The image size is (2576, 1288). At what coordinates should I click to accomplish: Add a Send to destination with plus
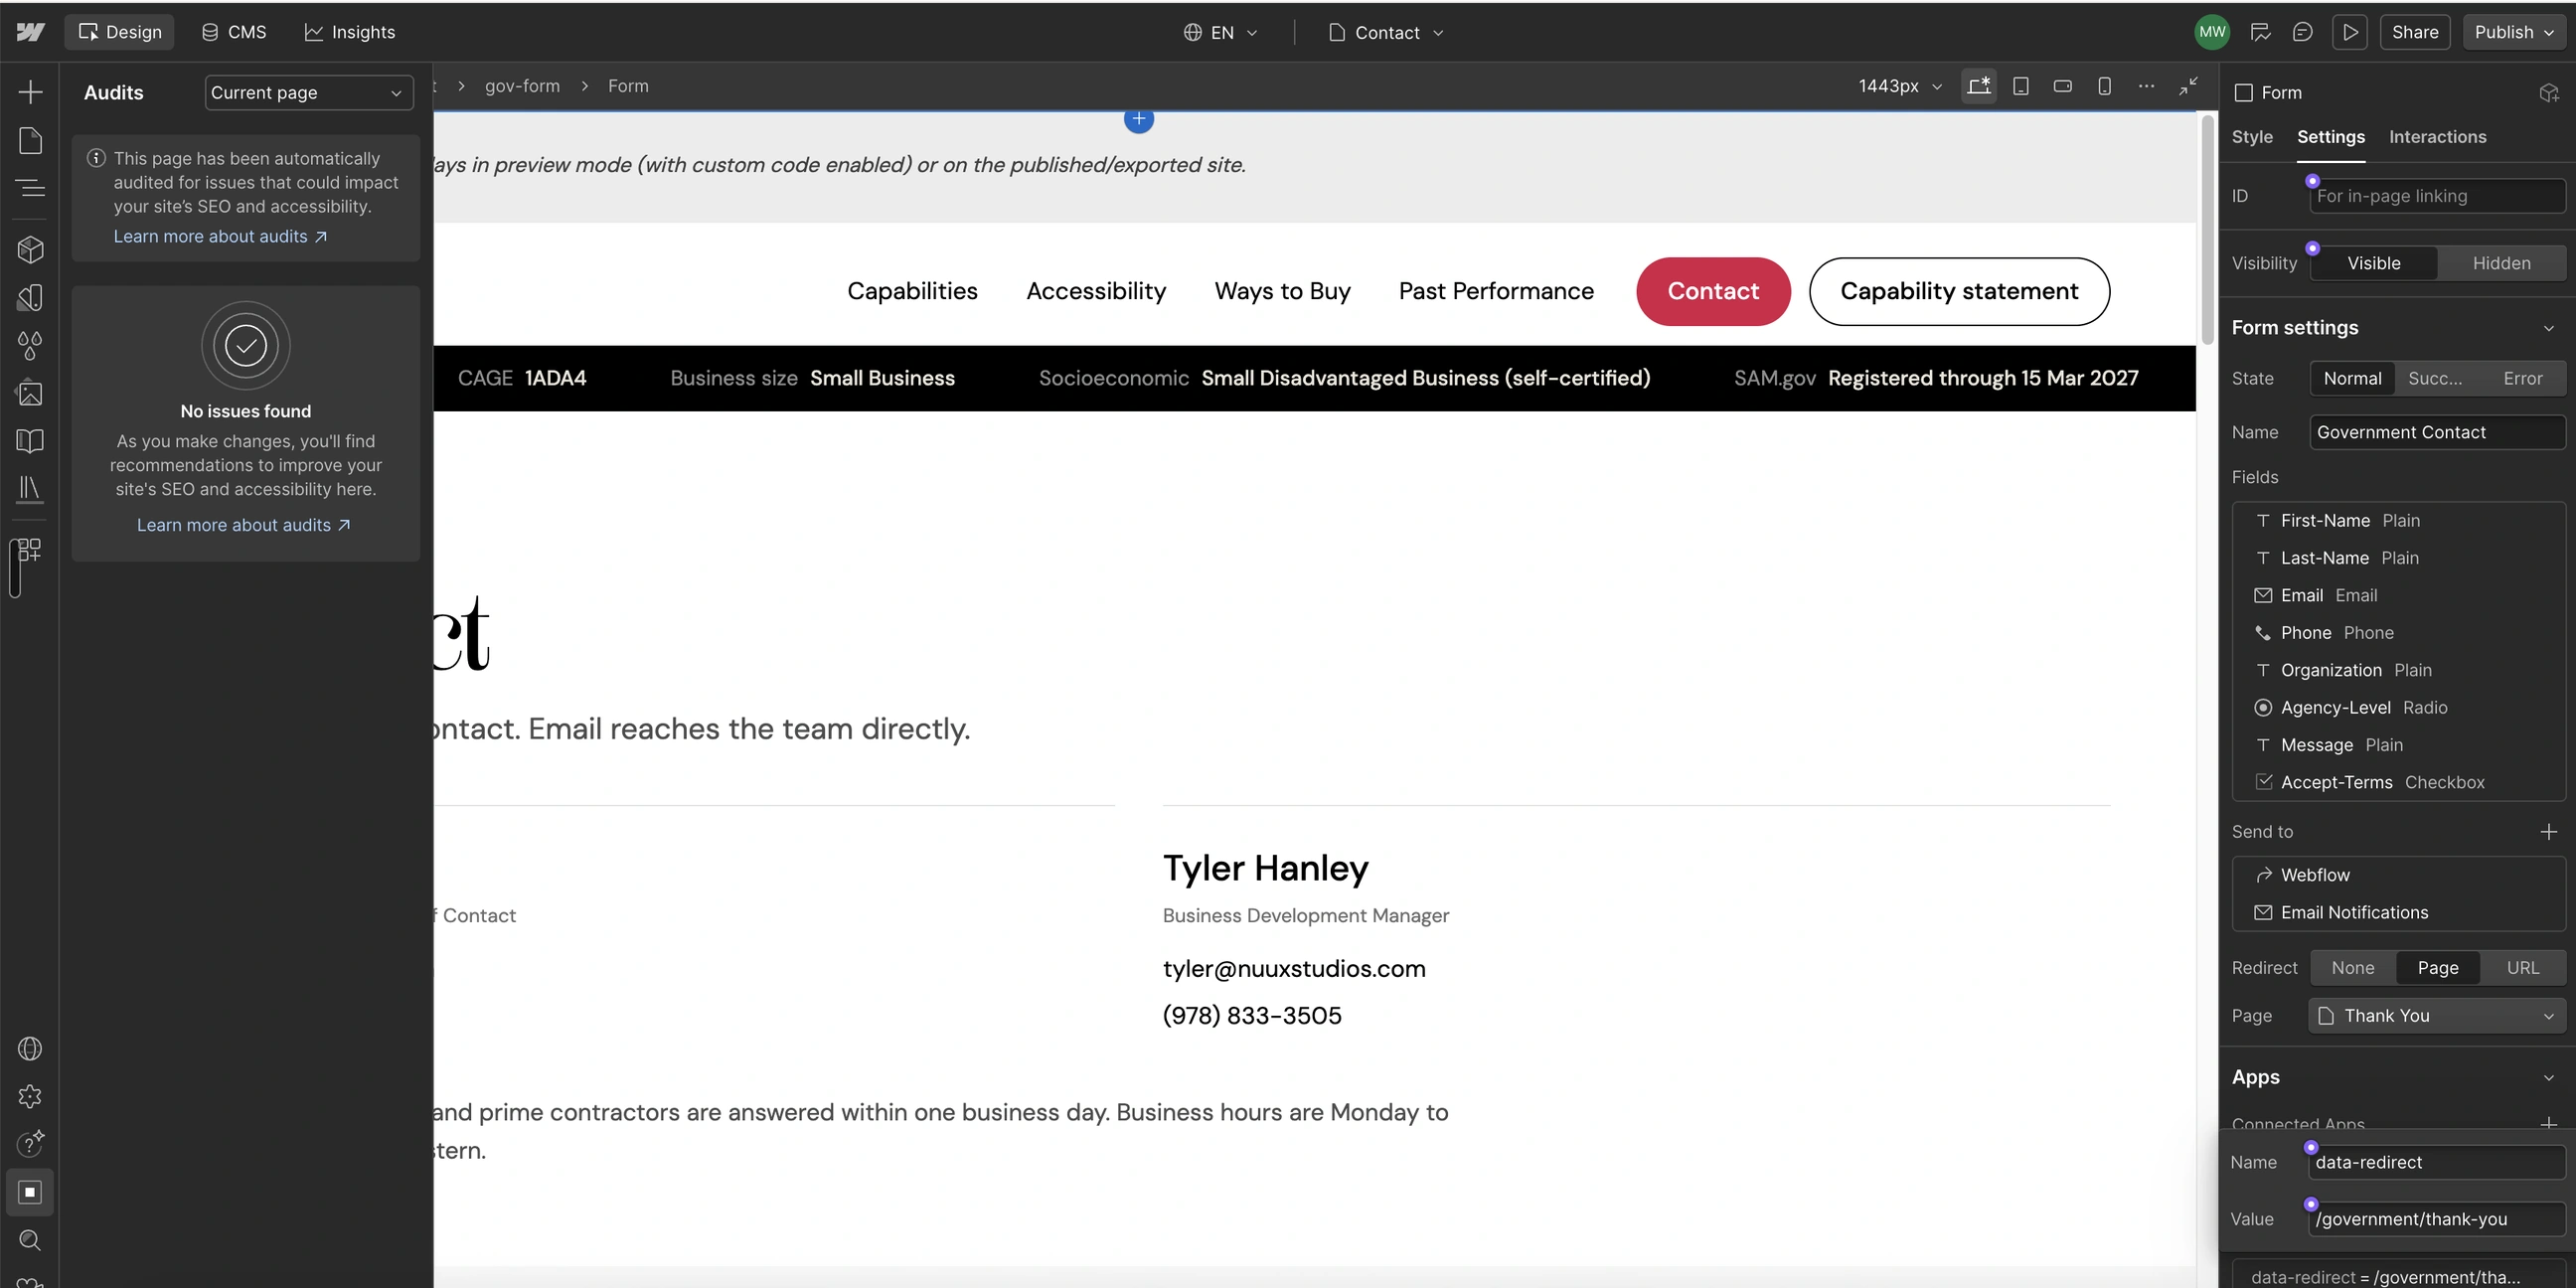(2548, 831)
